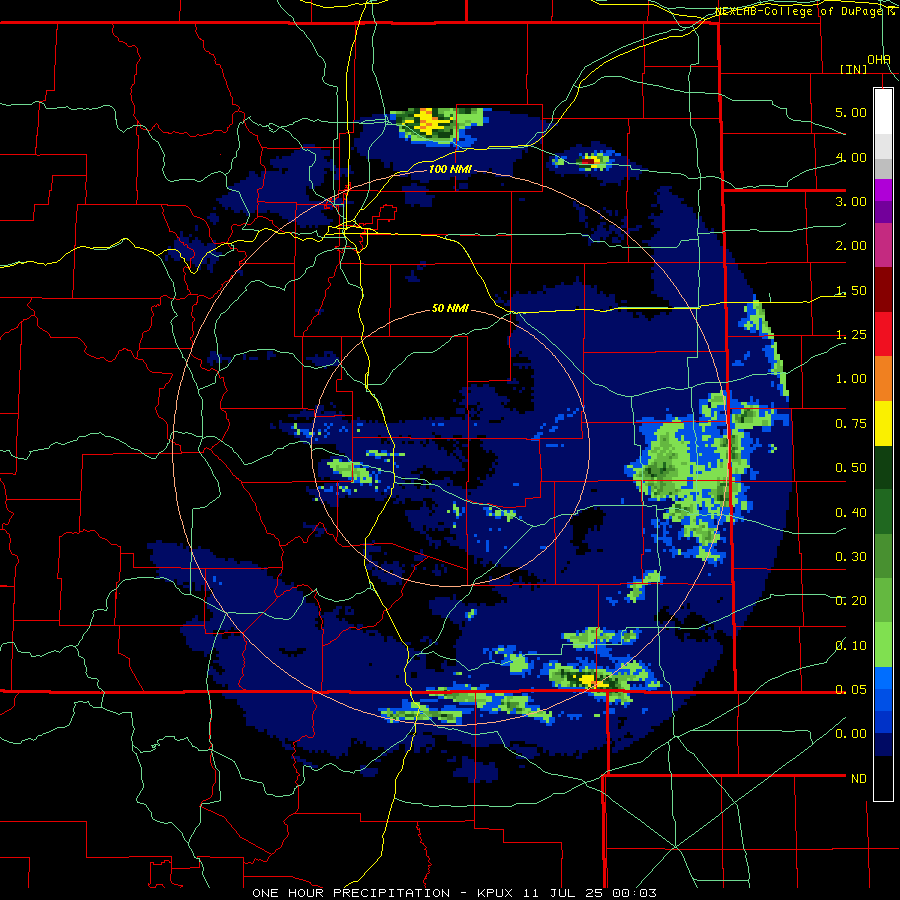The image size is (900, 900).
Task: Click the '0.10' scale label
Action: coord(851,646)
